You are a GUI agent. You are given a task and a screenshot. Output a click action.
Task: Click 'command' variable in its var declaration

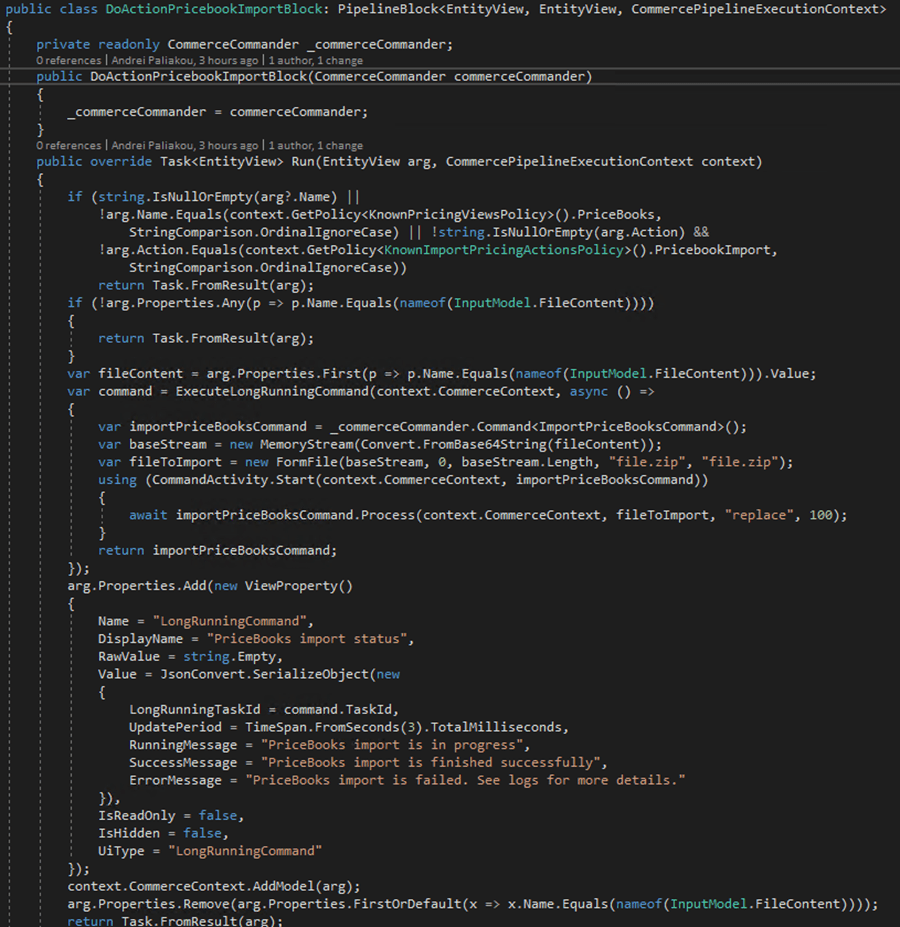(125, 391)
